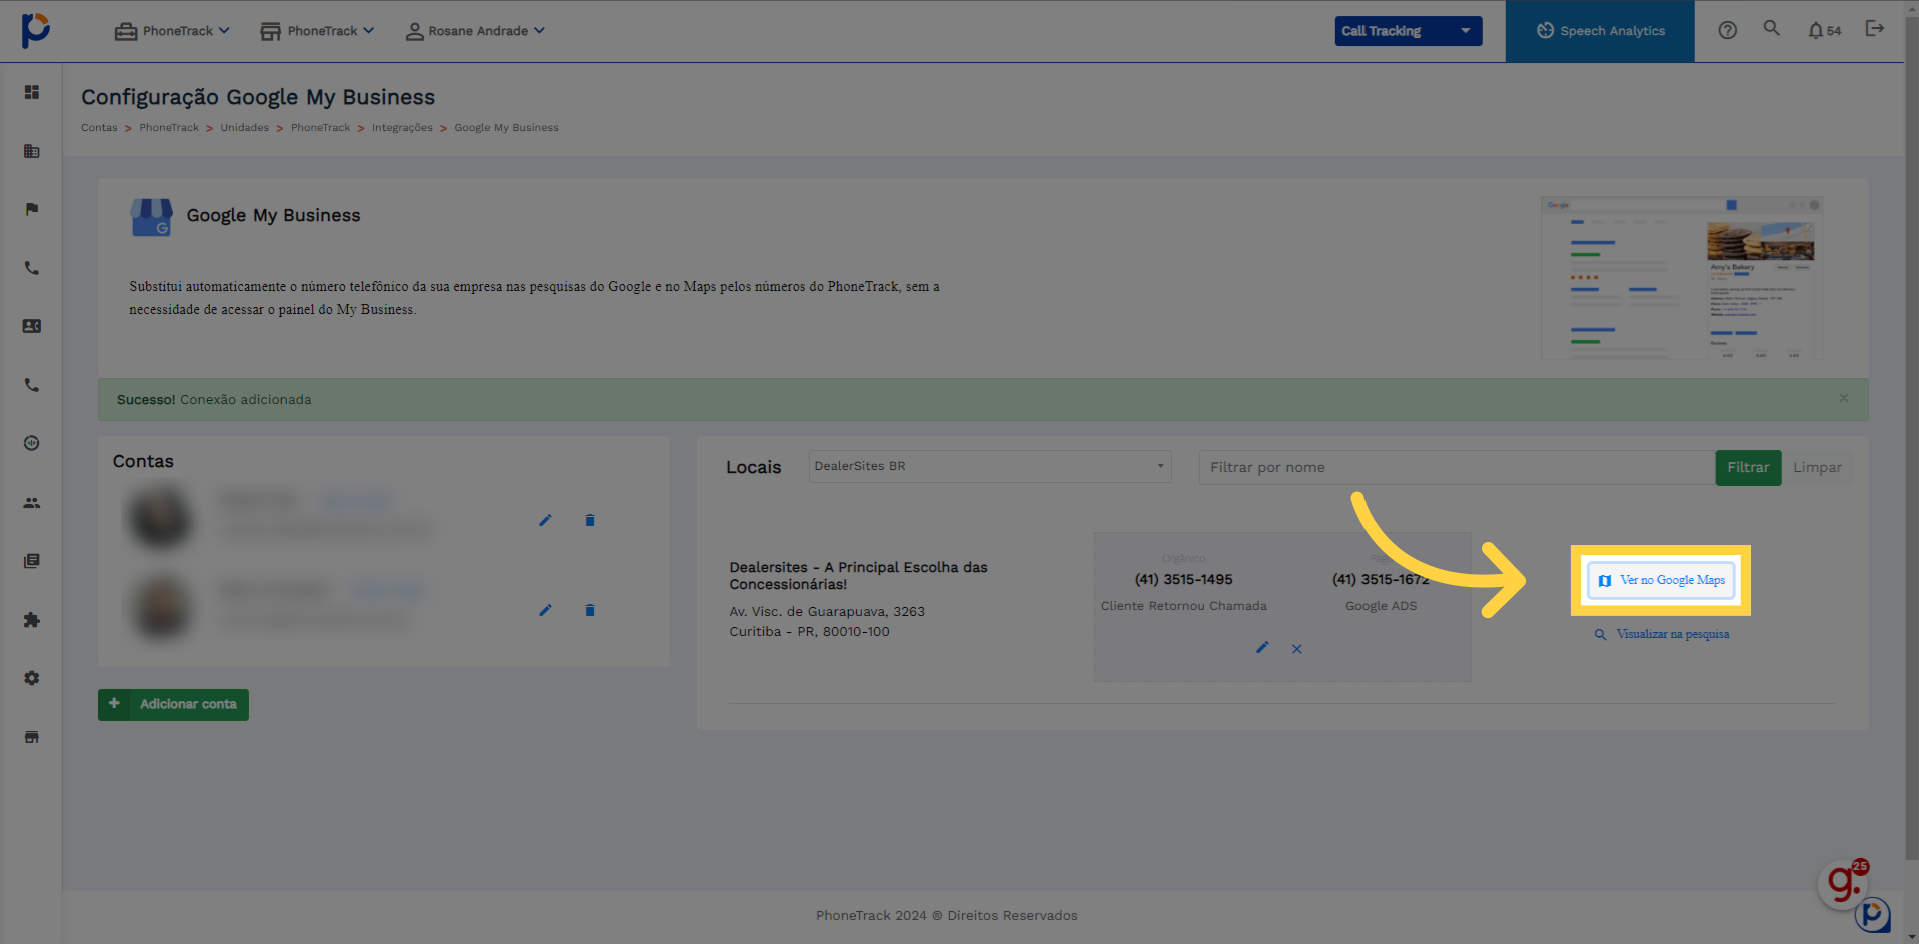Open Ver no Google Maps link
Image resolution: width=1919 pixels, height=944 pixels.
[1661, 580]
